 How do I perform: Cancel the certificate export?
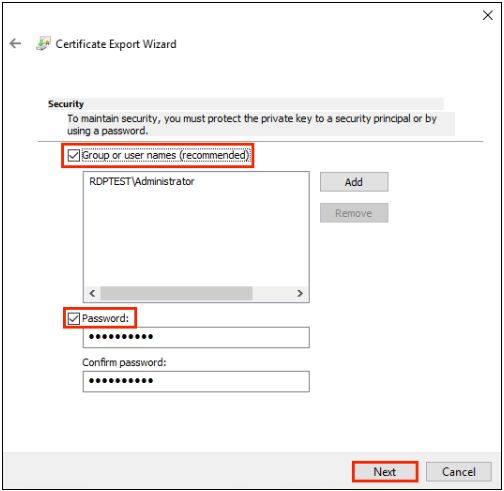tap(459, 472)
